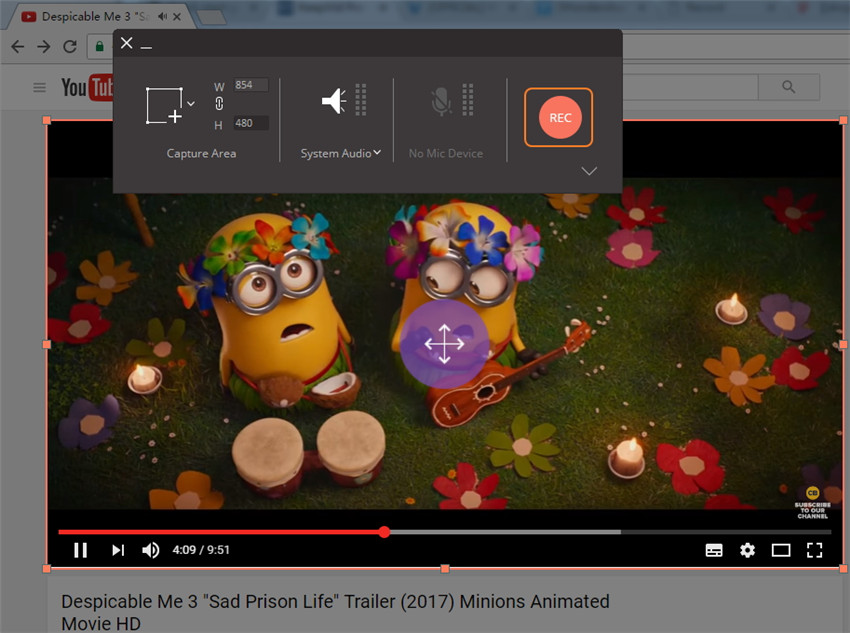Go back in the browser

[18, 47]
